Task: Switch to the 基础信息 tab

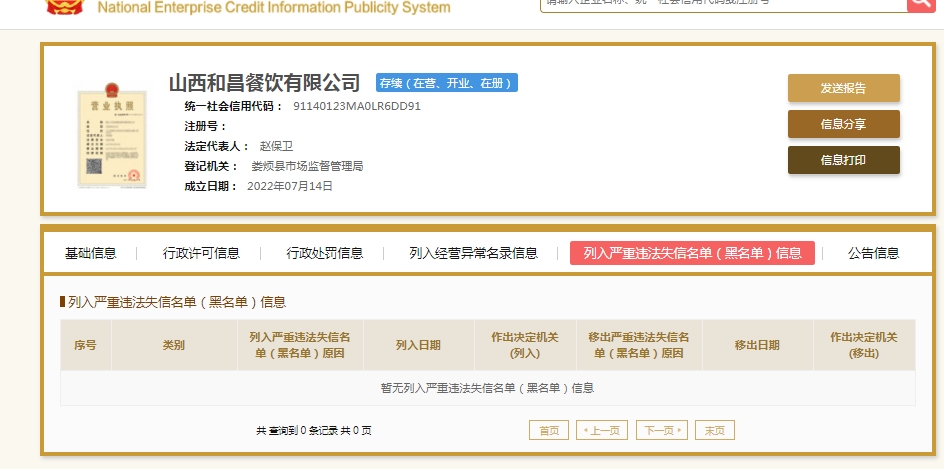Action: coord(90,253)
